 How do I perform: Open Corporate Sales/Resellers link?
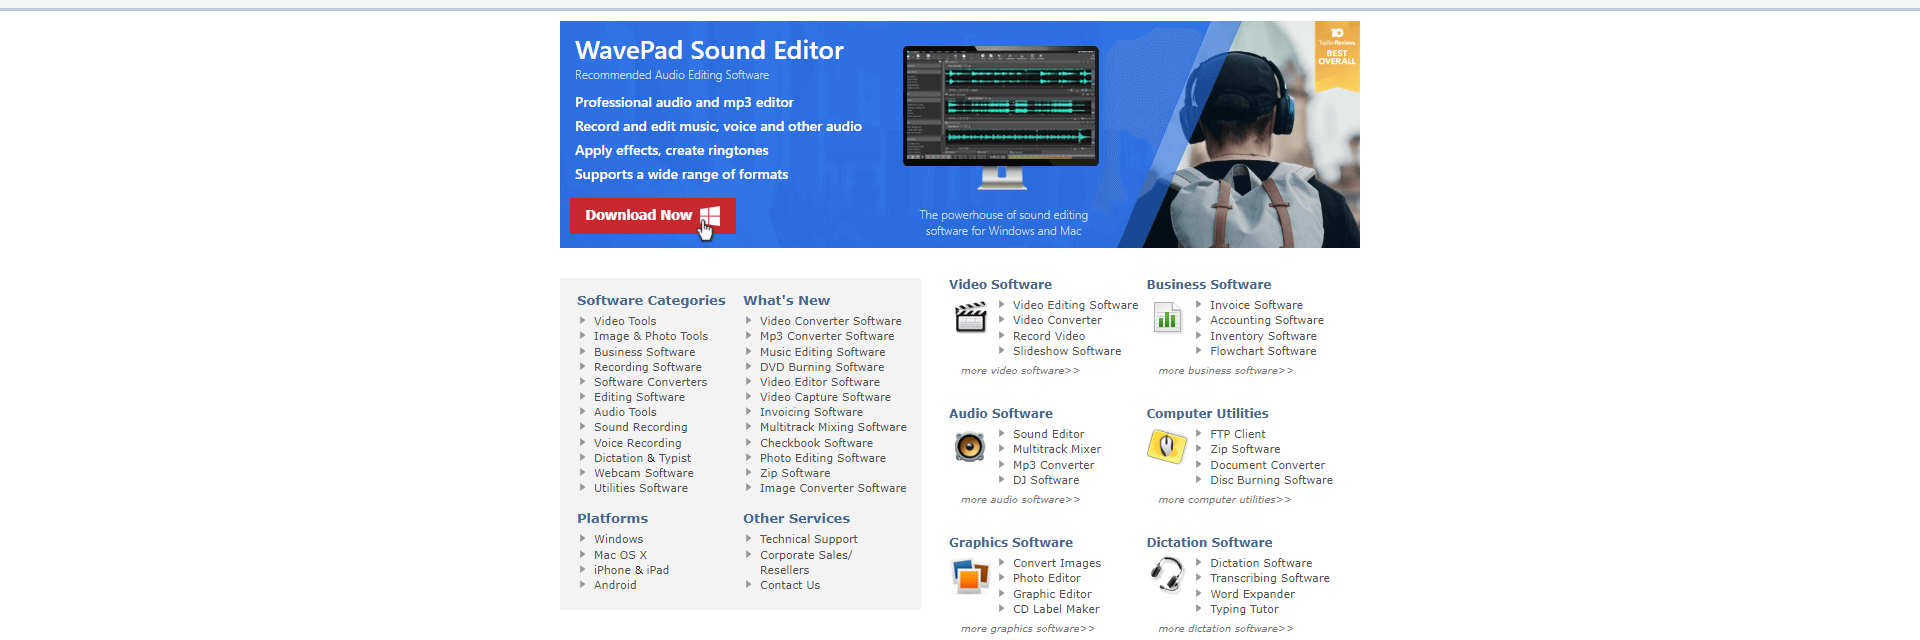806,562
